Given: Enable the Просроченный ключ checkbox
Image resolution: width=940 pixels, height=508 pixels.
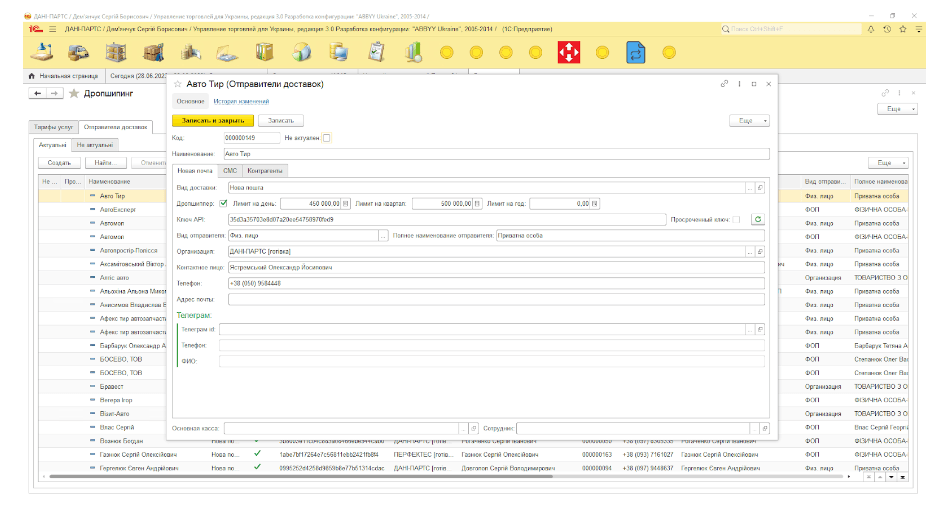Looking at the screenshot, I should pyautogui.click(x=737, y=219).
